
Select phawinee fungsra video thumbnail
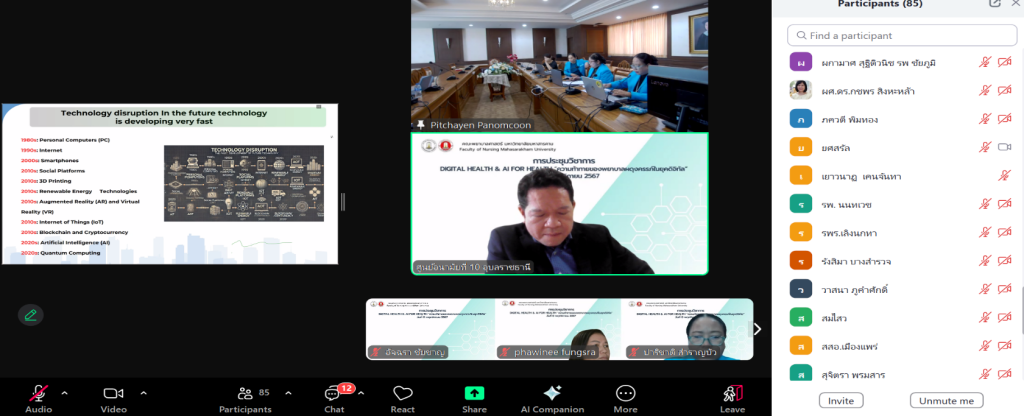click(x=557, y=329)
